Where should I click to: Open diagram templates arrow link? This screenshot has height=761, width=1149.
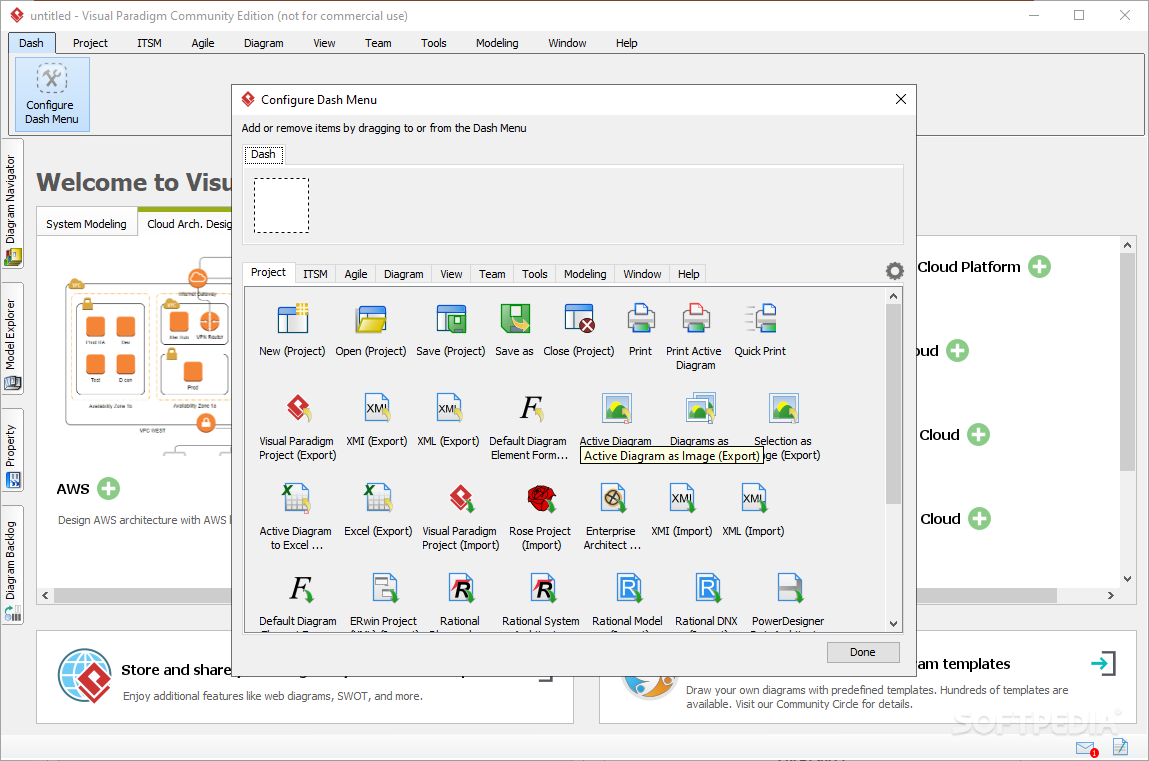pos(1103,664)
